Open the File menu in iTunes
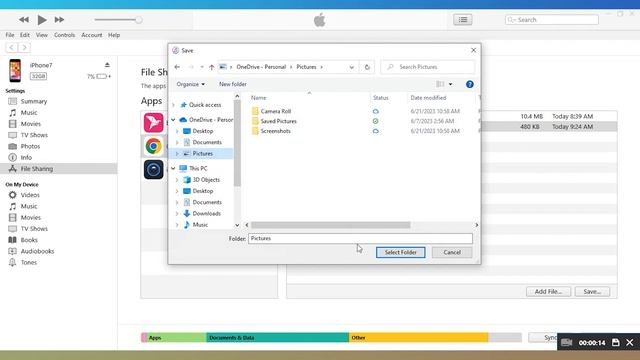The width and height of the screenshot is (640, 360). 10,35
